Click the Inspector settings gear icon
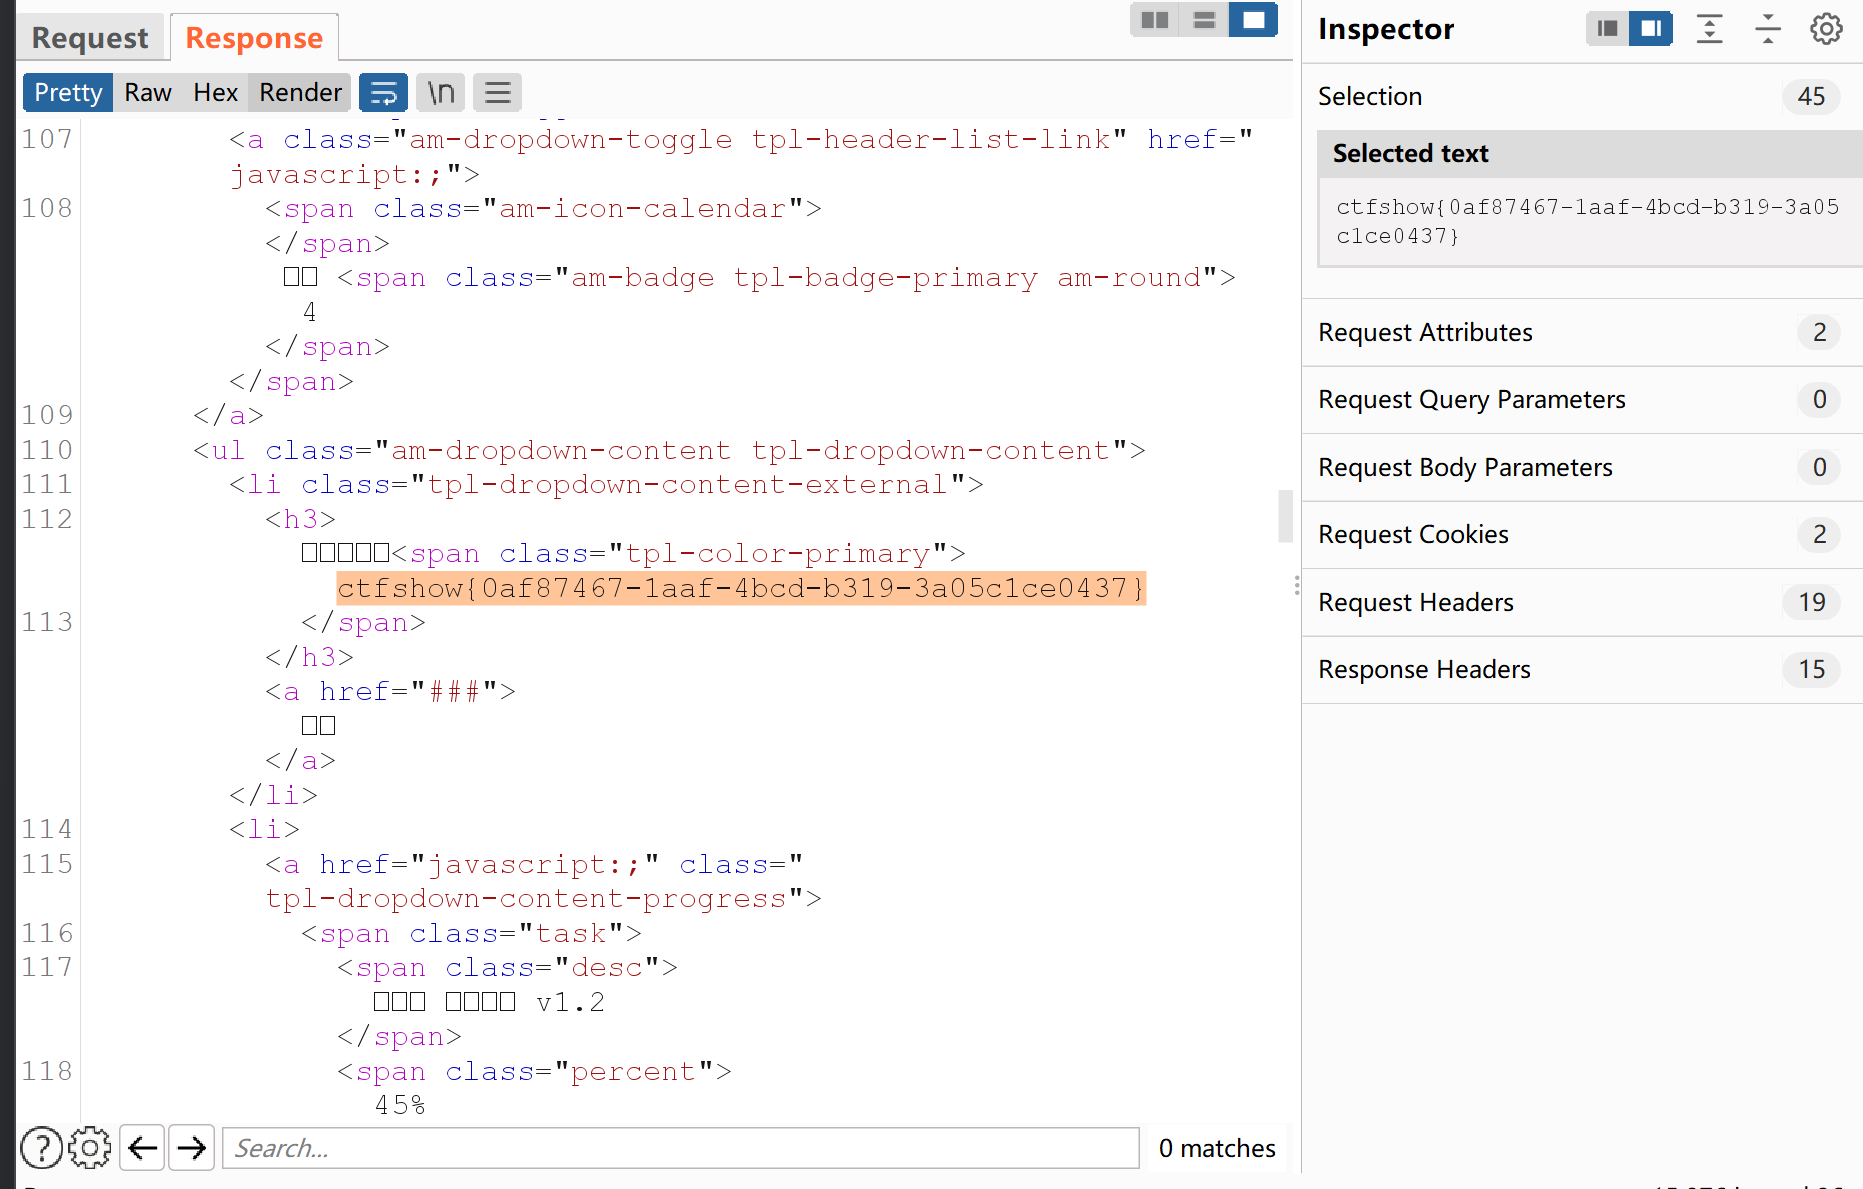The image size is (1863, 1189). (x=1826, y=29)
